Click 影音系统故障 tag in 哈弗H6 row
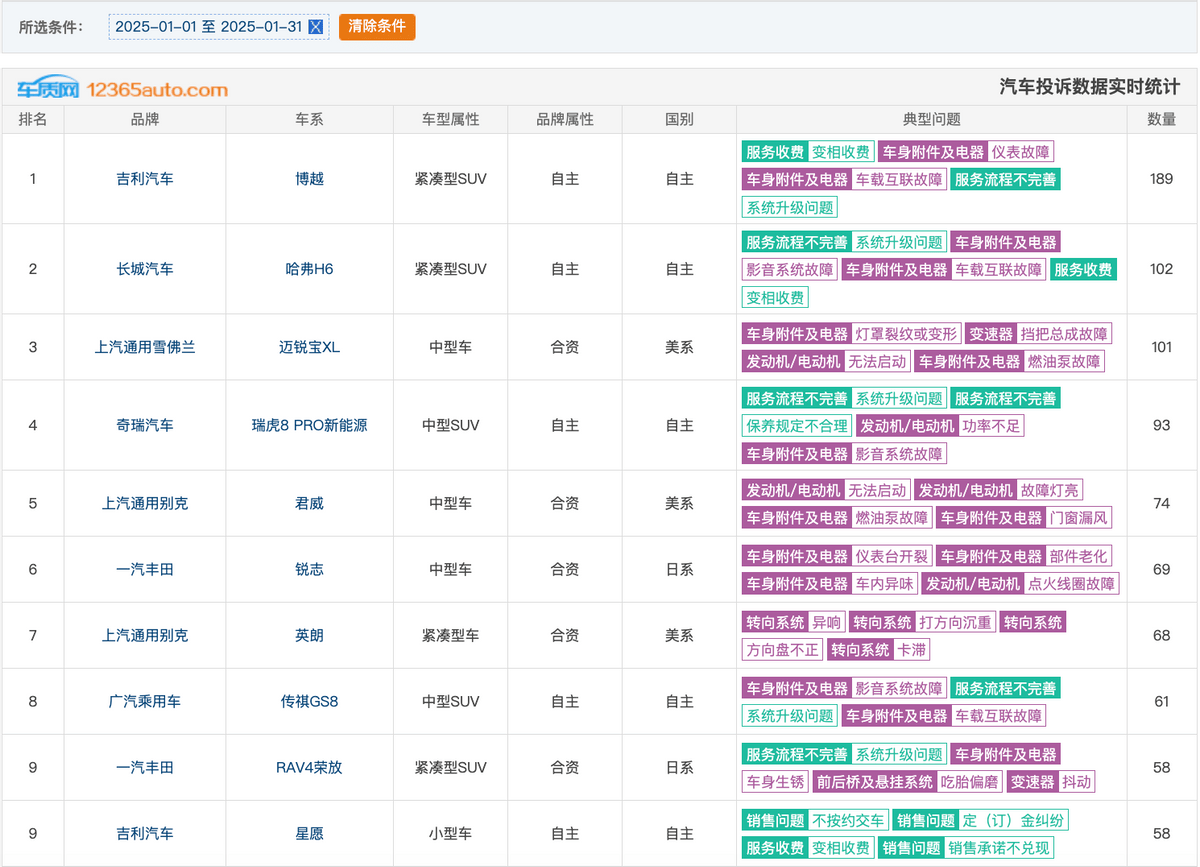Image resolution: width=1200 pixels, height=867 pixels. [789, 270]
